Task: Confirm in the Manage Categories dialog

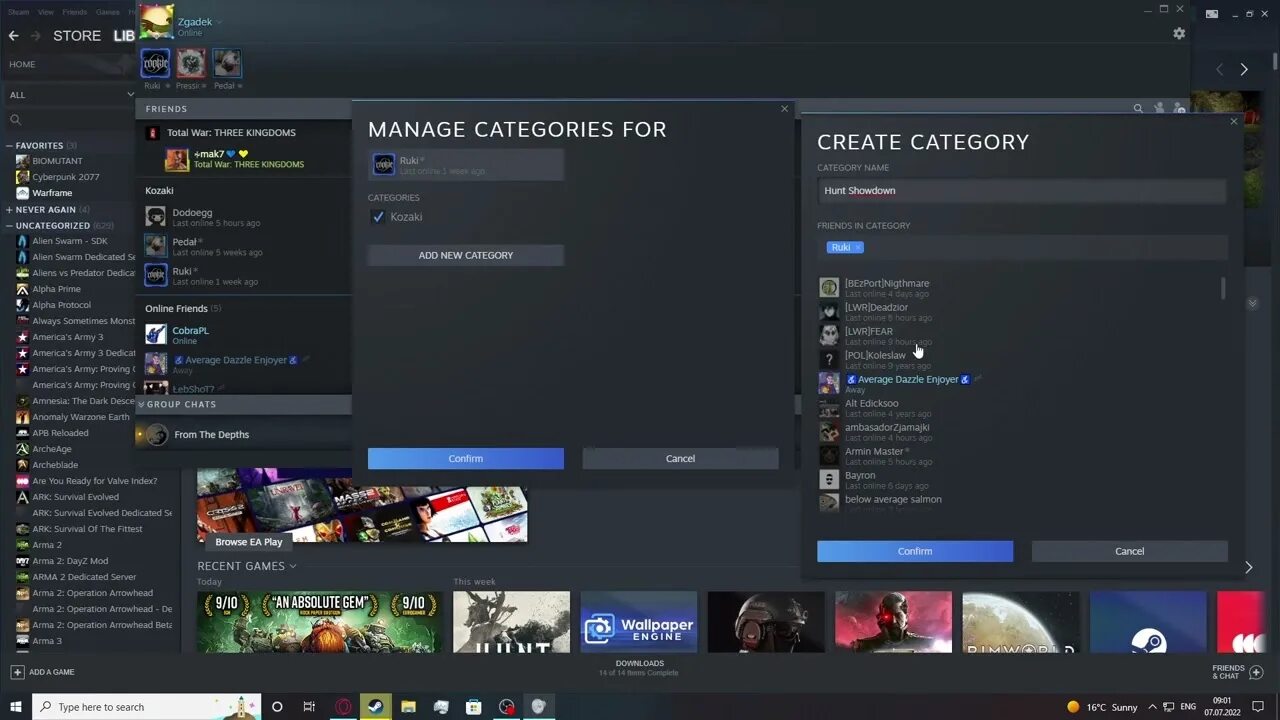Action: pyautogui.click(x=466, y=458)
